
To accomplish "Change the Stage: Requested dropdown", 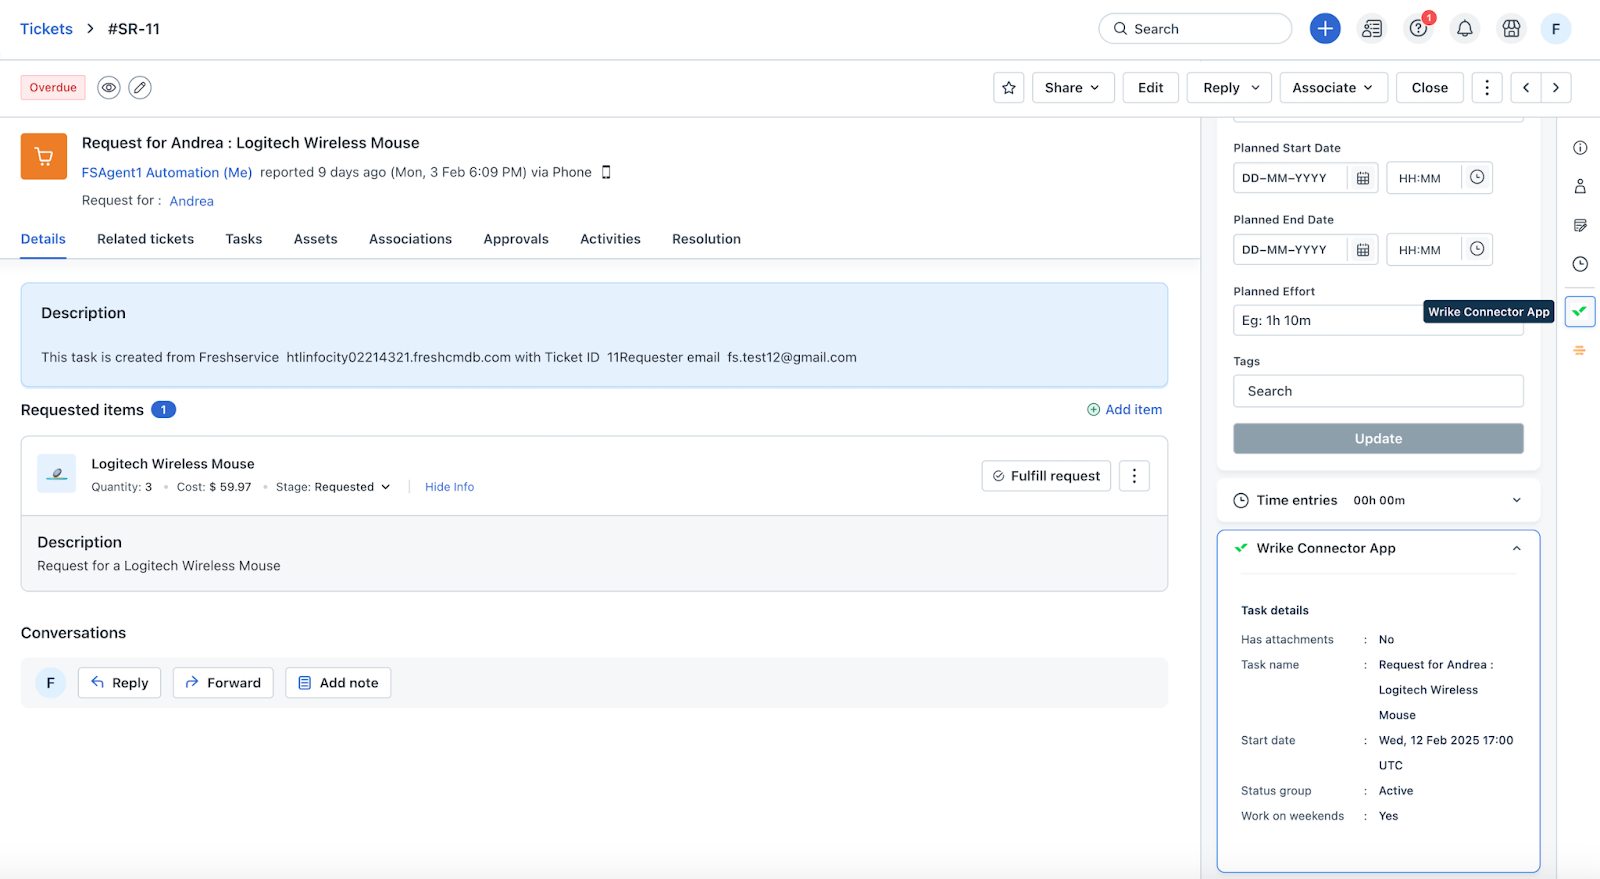I will pos(333,487).
